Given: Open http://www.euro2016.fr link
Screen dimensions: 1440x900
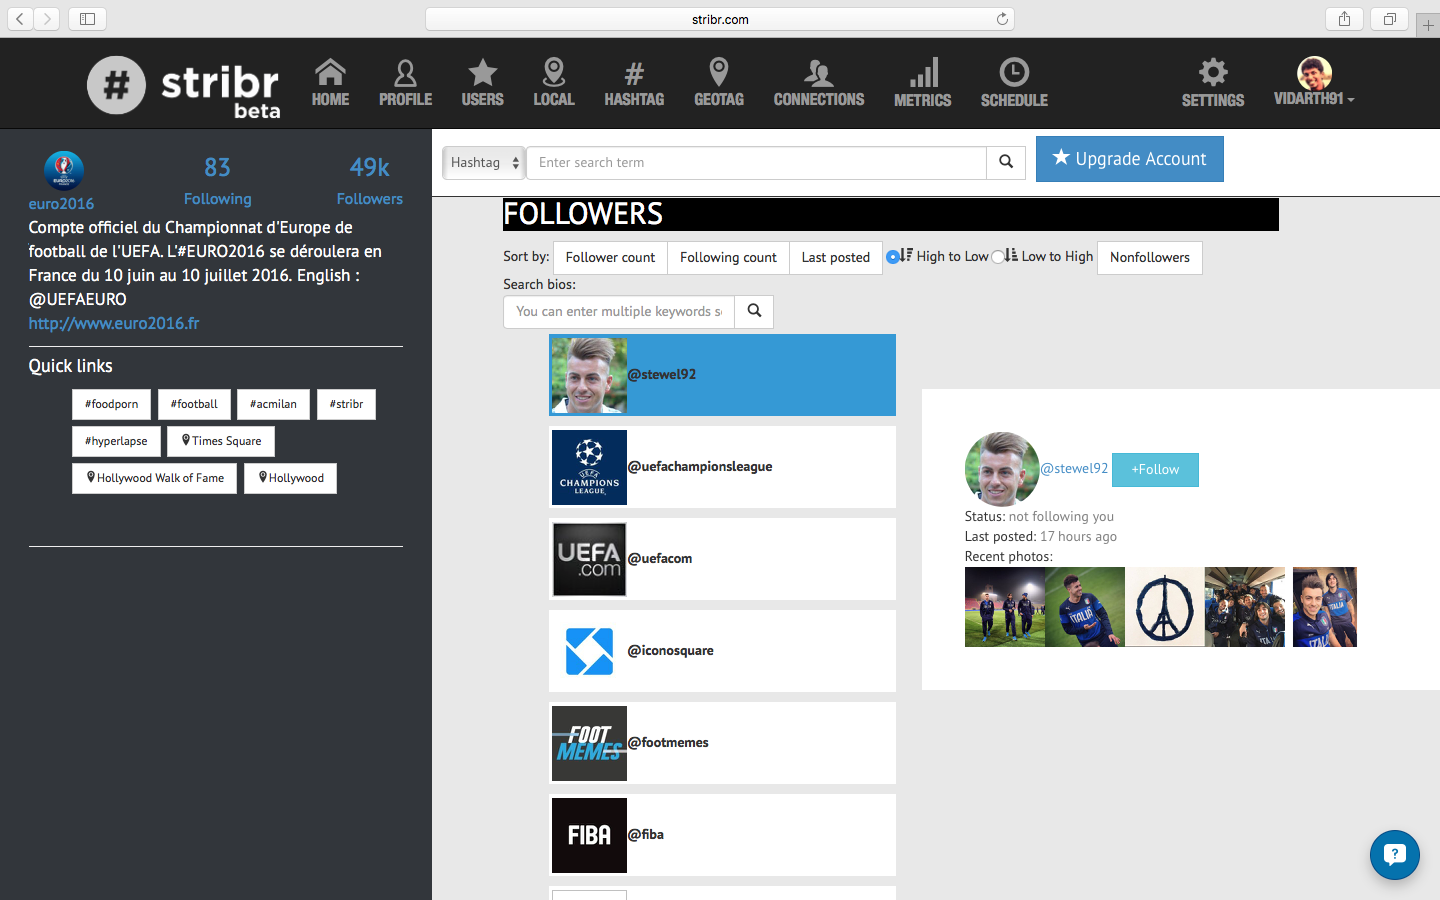Looking at the screenshot, I should (114, 323).
